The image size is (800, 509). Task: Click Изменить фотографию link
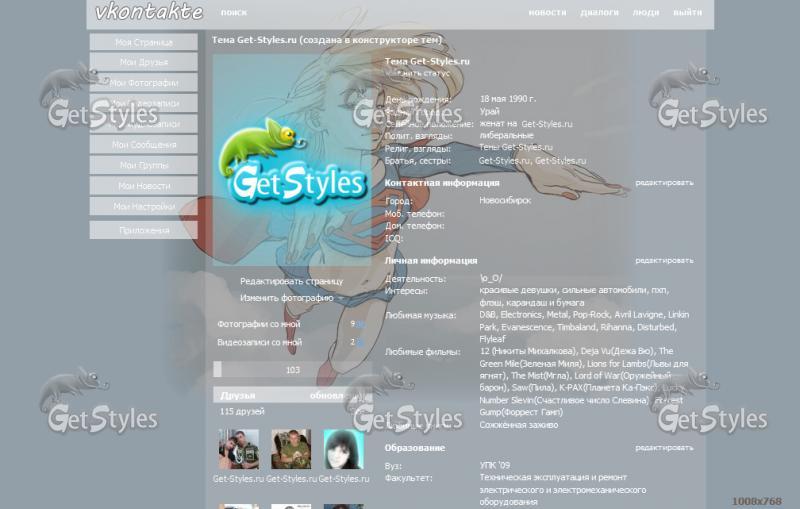(287, 298)
